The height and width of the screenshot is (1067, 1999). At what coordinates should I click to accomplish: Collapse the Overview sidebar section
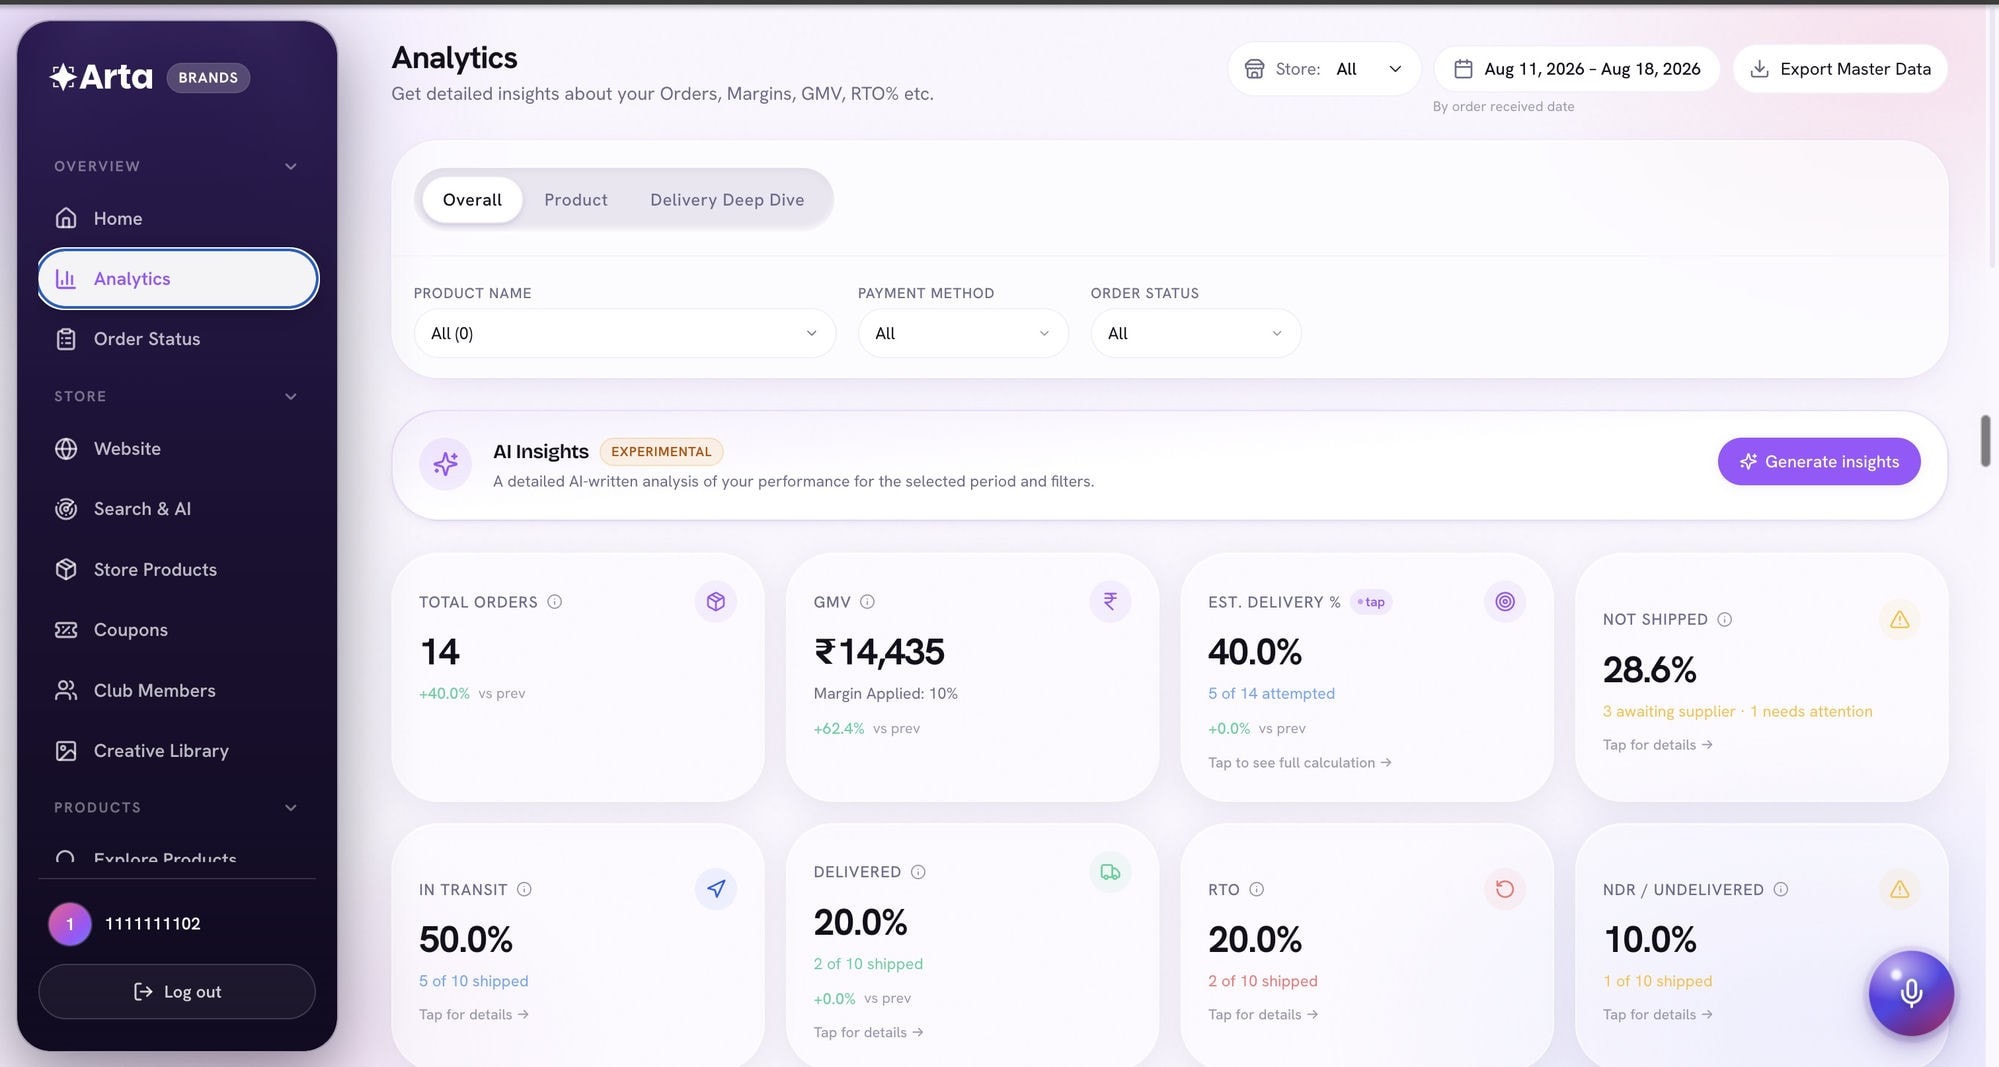coord(291,166)
